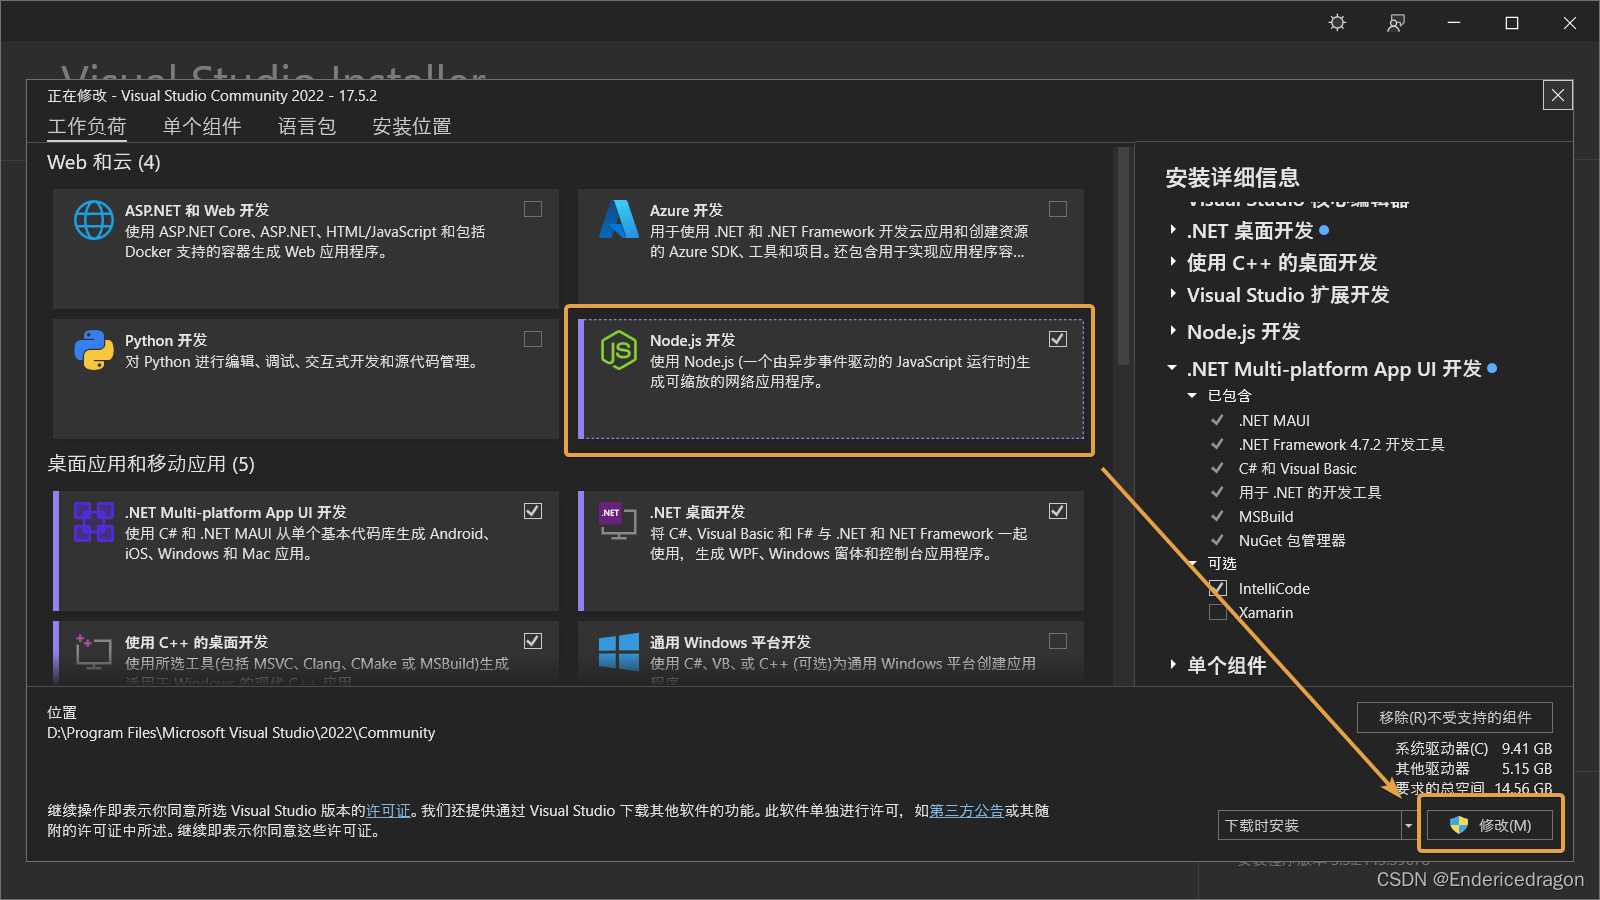Enable the Xamarin optional component
The height and width of the screenshot is (900, 1600).
point(1217,612)
